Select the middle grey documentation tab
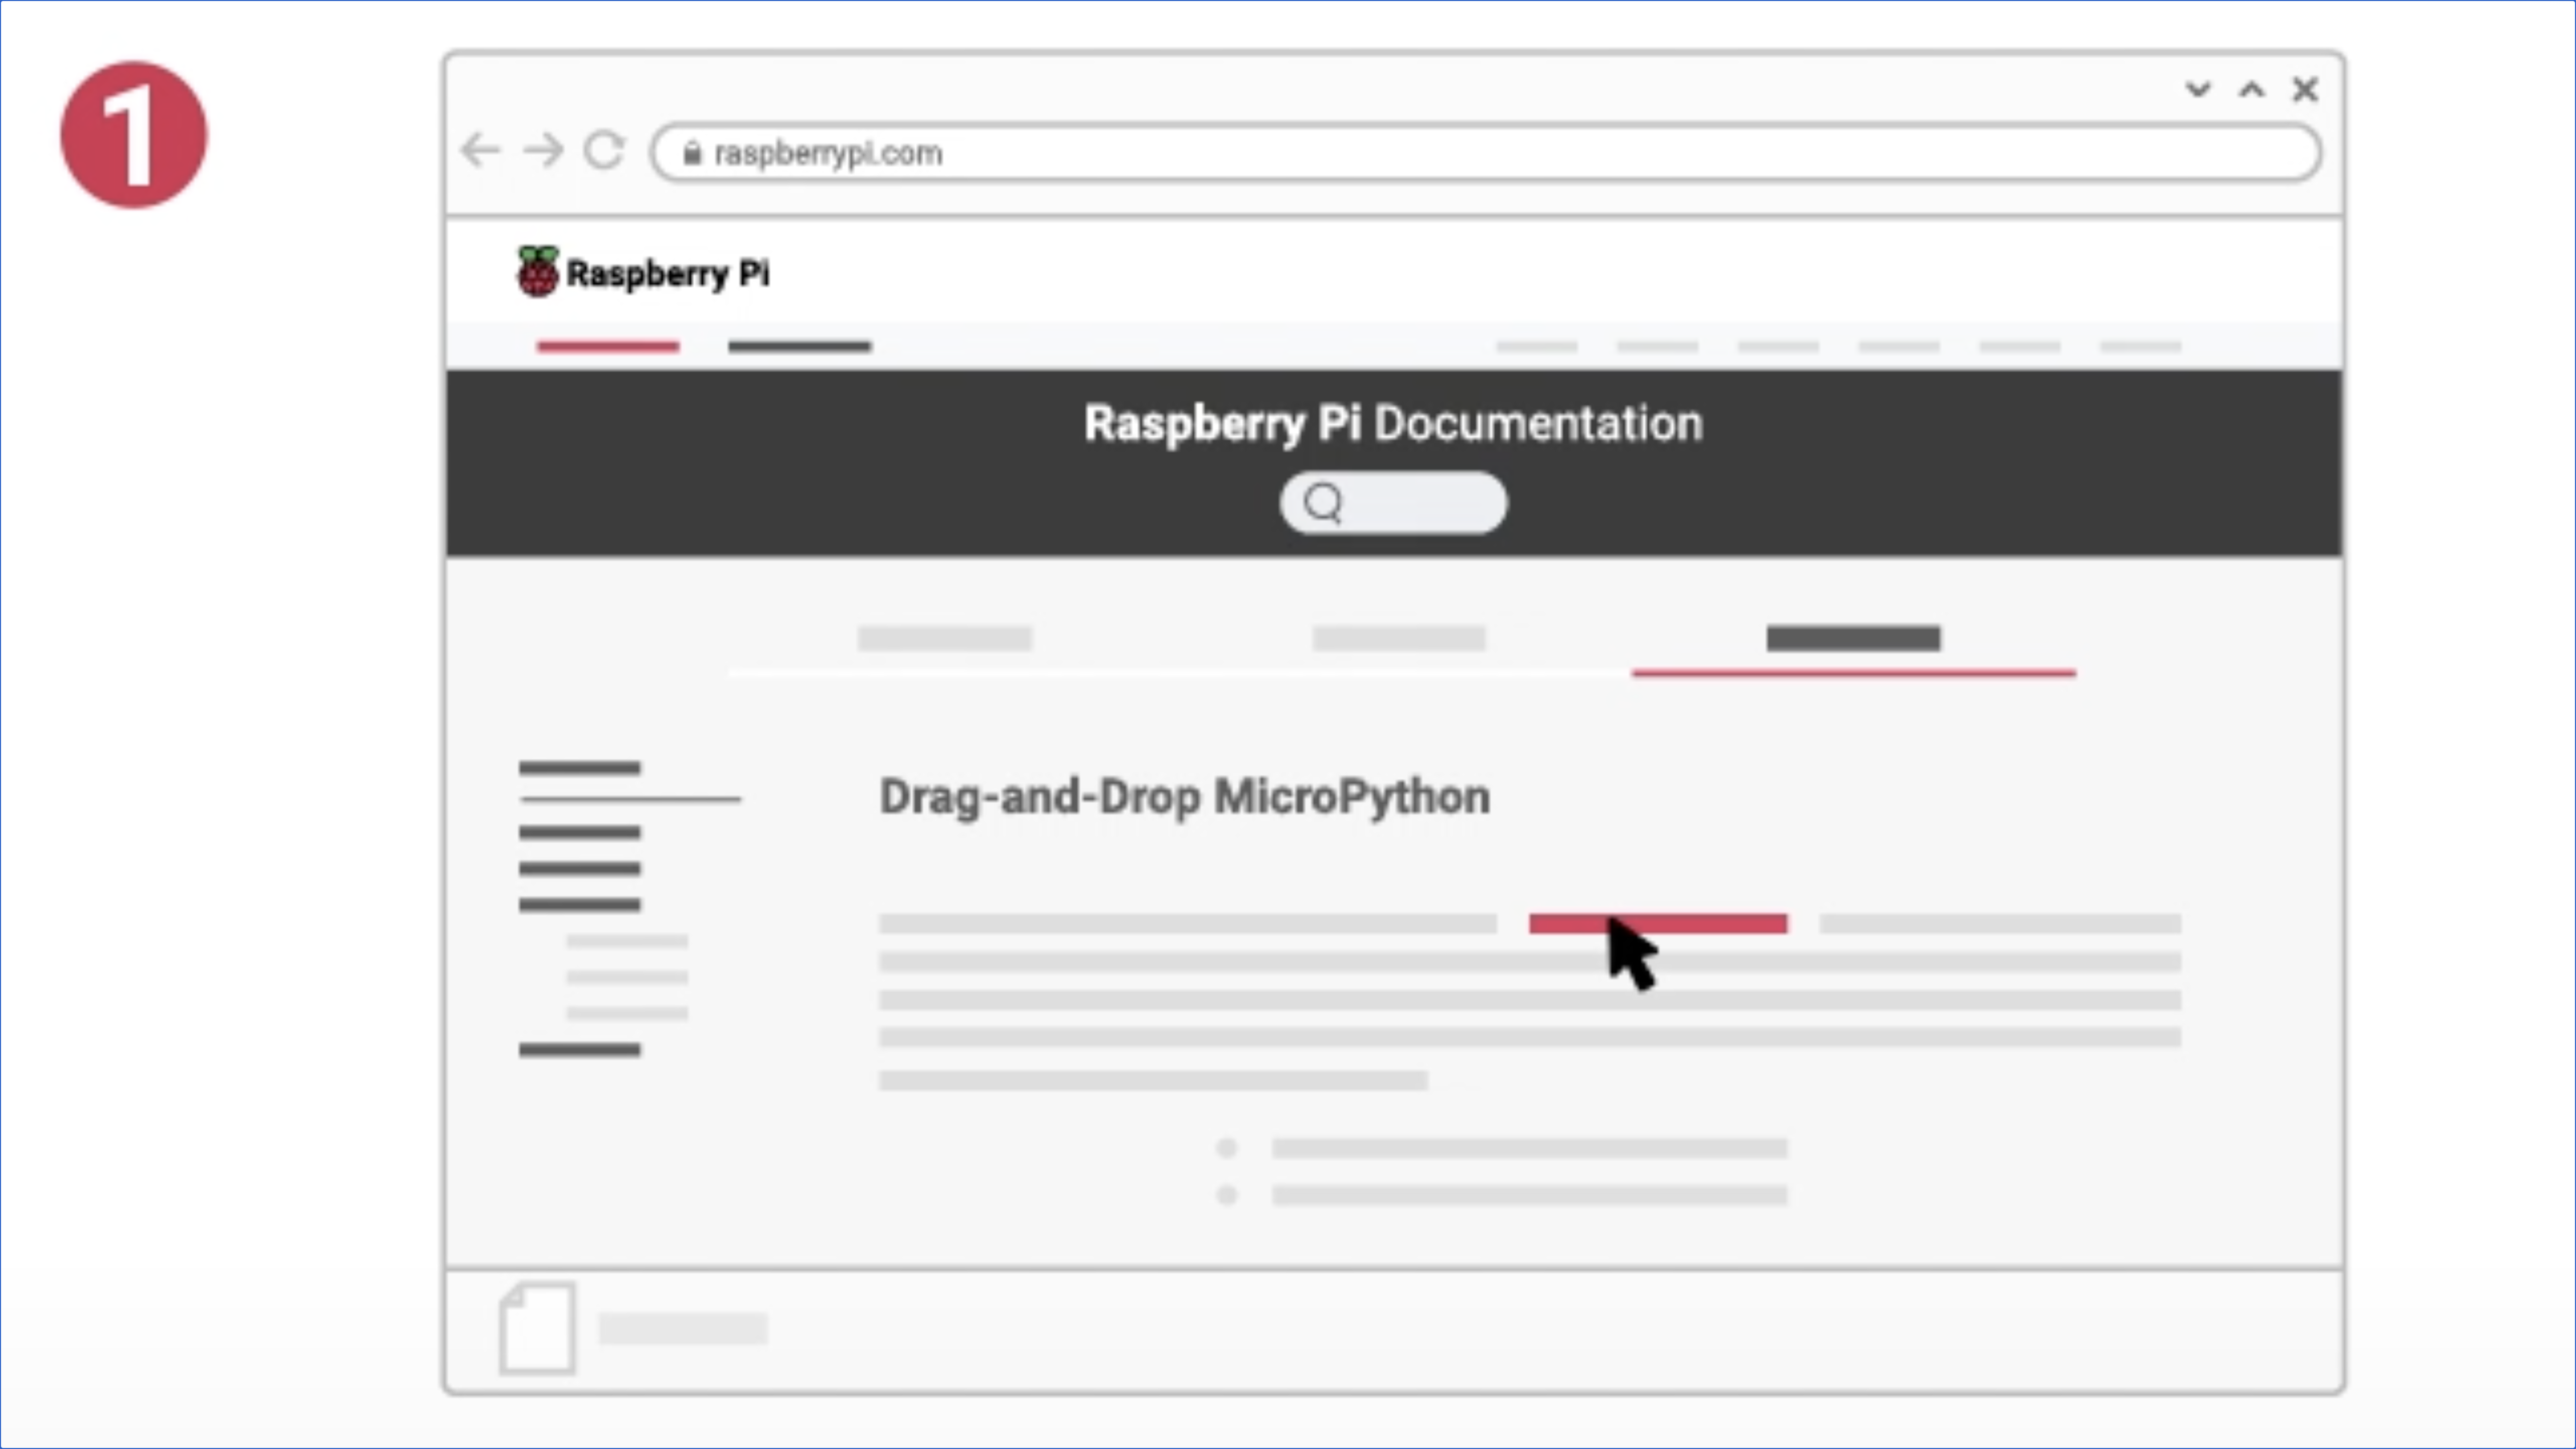Viewport: 2576px width, 1449px height. coord(1398,638)
